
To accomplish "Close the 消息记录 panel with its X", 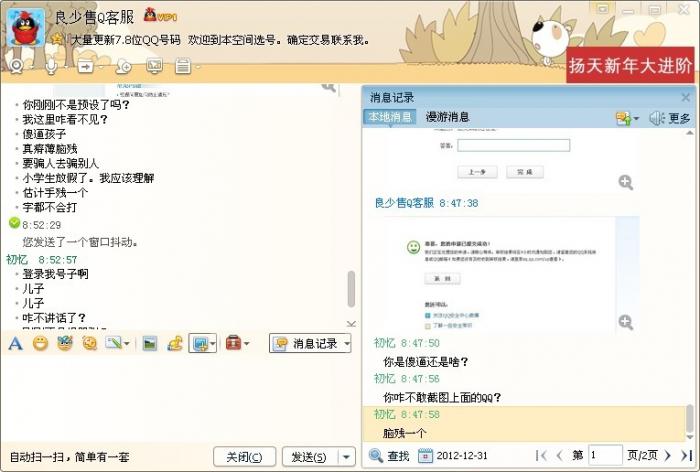I will point(686,97).
